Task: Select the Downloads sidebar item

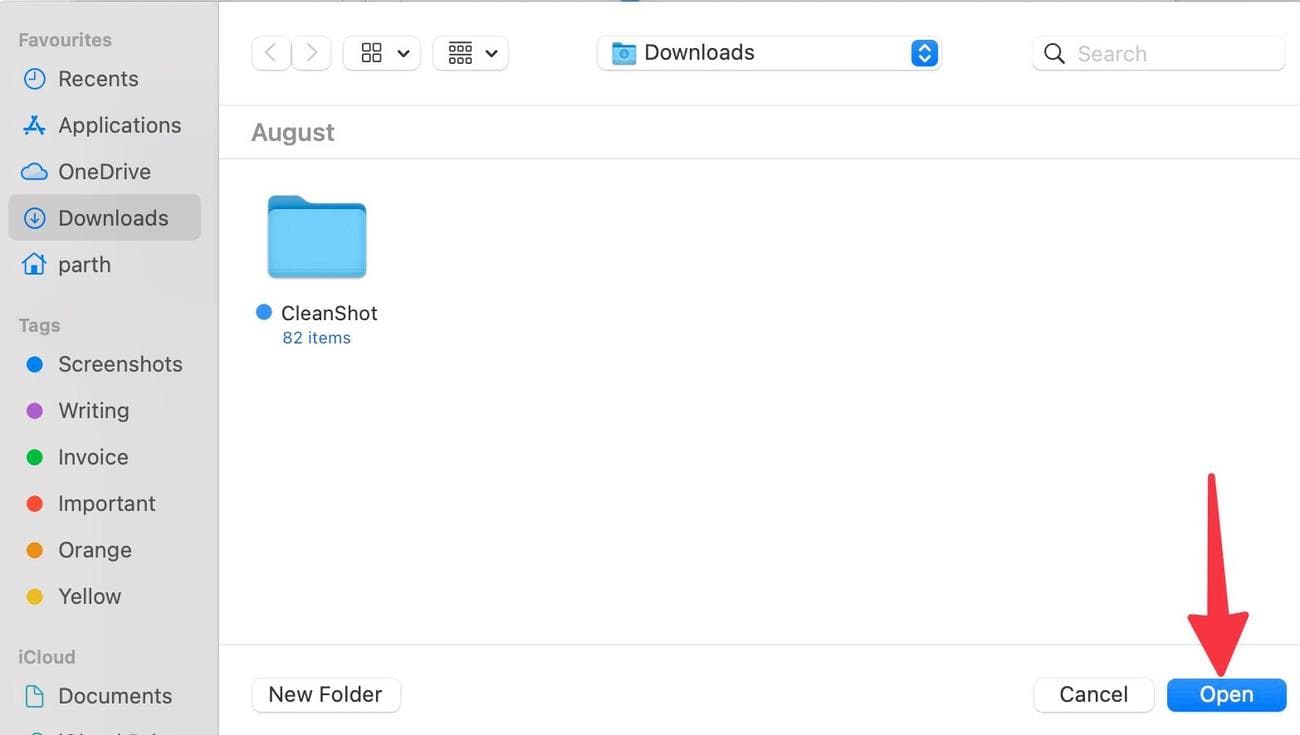Action: point(113,217)
